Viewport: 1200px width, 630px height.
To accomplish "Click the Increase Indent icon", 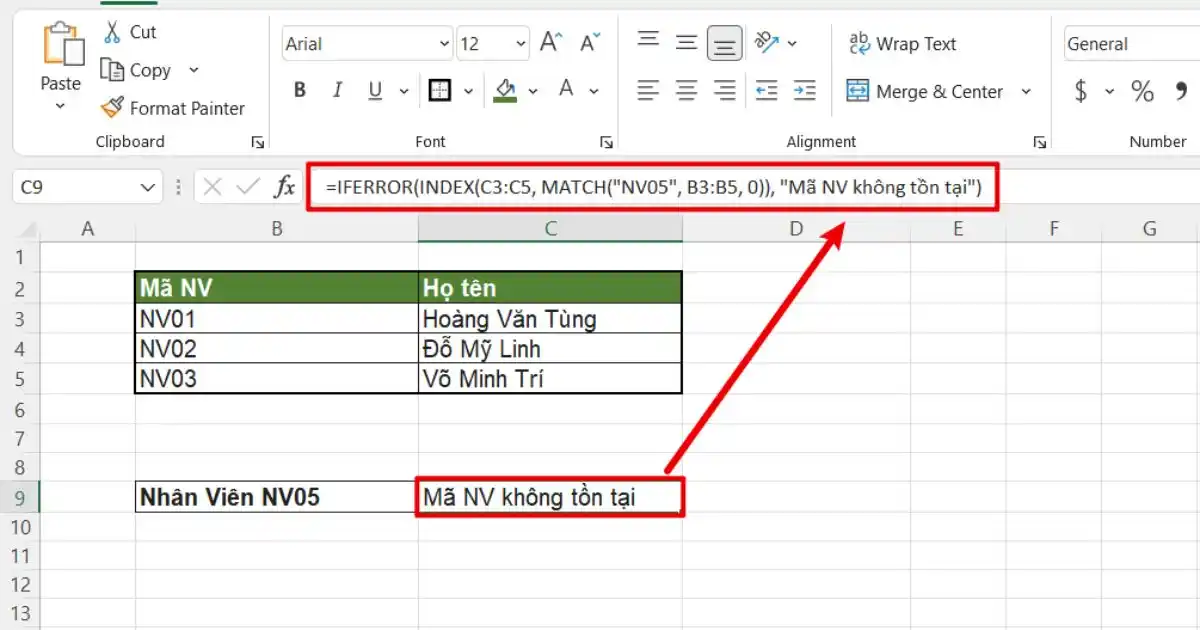I will [x=805, y=91].
